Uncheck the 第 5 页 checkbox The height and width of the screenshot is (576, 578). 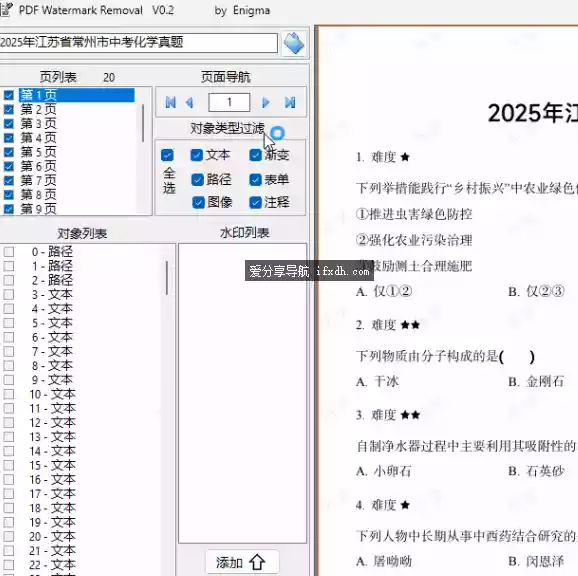tap(8, 152)
